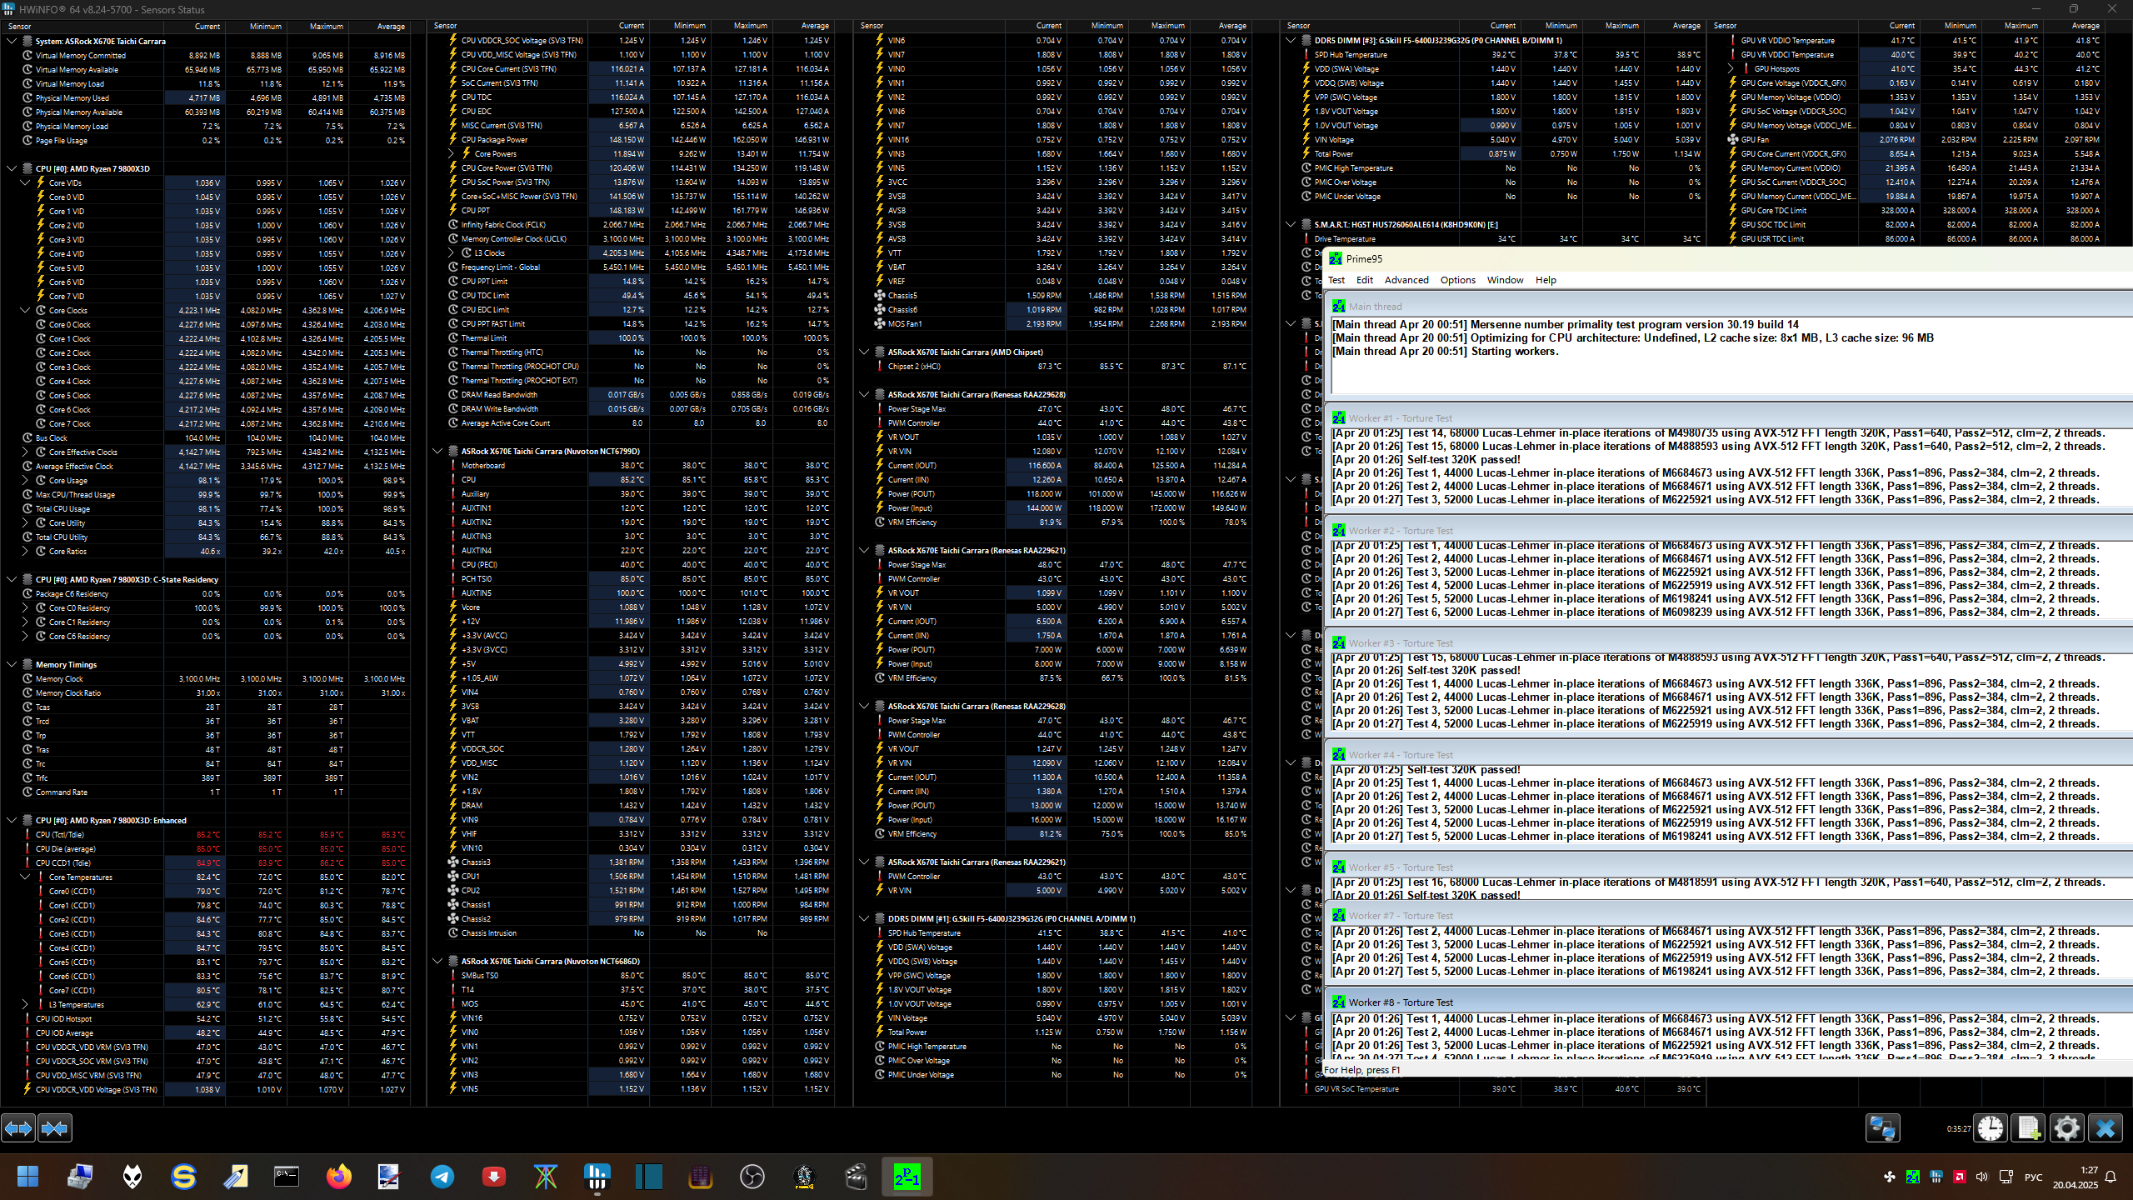Start logging with the sheet-plus icon
Image resolution: width=2133 pixels, height=1200 pixels.
coord(2028,1128)
